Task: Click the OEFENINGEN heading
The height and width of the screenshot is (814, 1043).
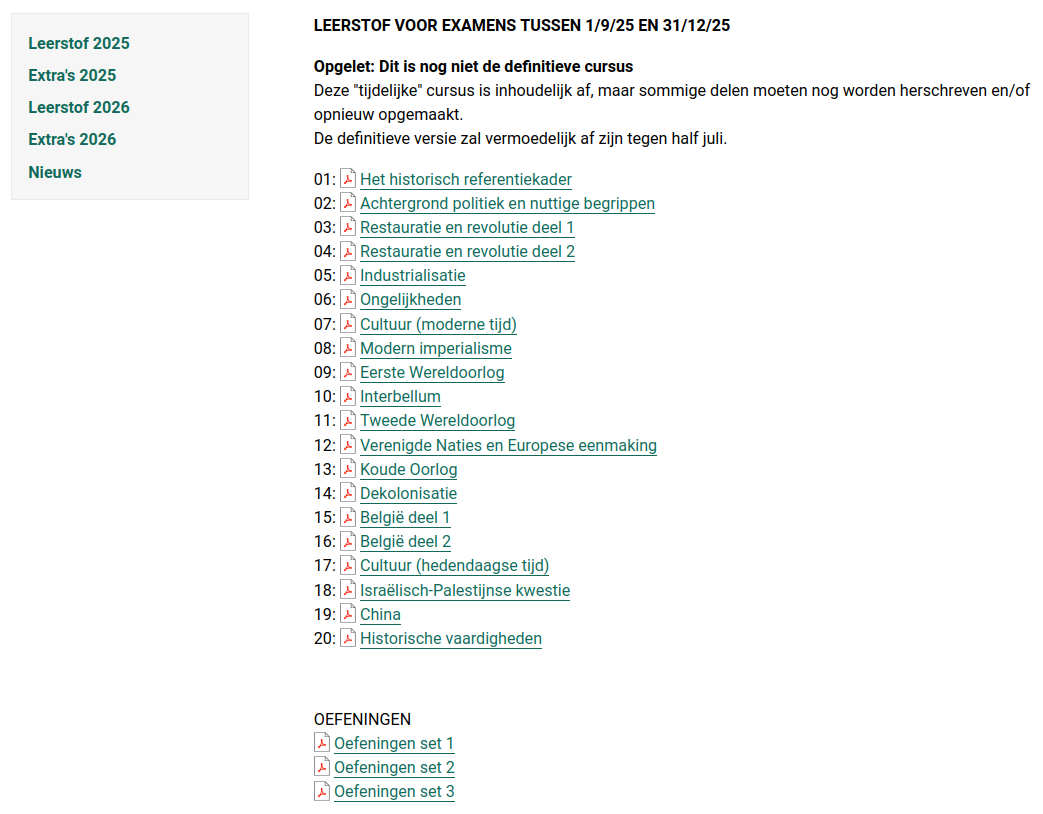Action: pos(363,719)
